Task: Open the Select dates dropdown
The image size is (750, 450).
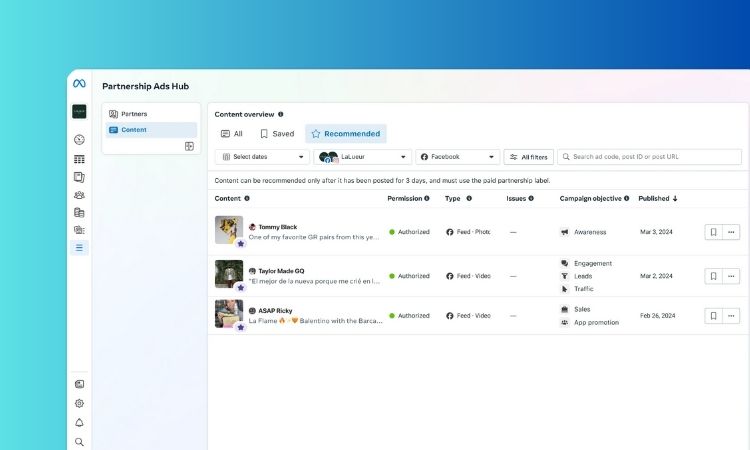Action: click(x=262, y=157)
